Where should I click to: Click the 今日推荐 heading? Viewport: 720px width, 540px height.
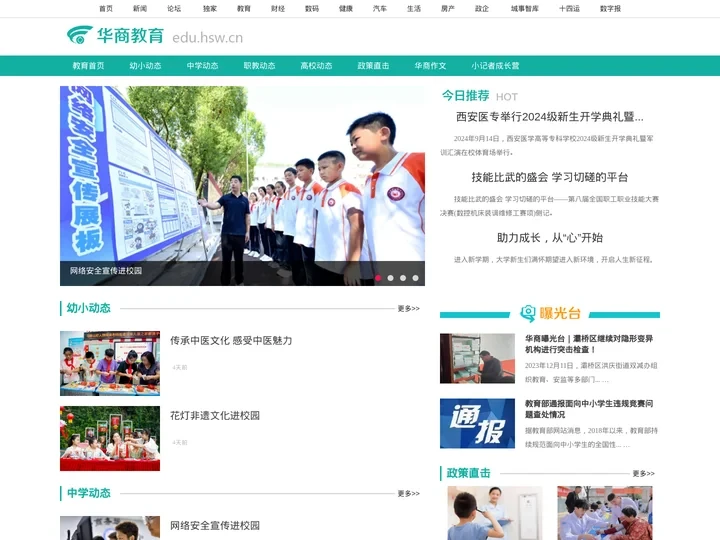tap(466, 96)
